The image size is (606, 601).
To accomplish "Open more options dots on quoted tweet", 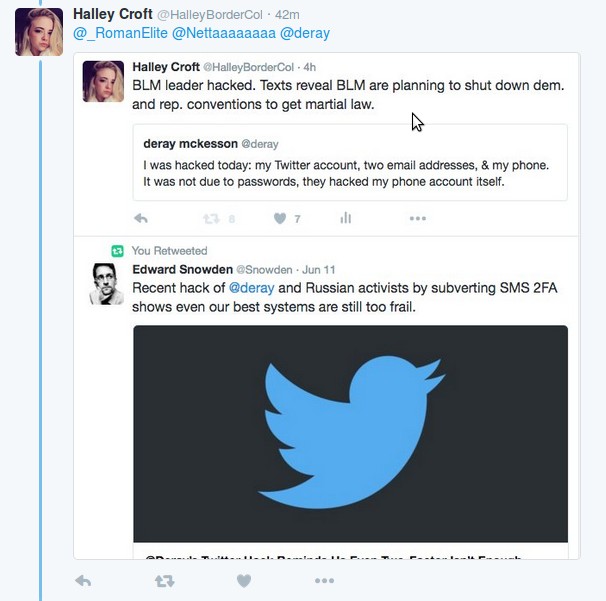I will [x=418, y=218].
